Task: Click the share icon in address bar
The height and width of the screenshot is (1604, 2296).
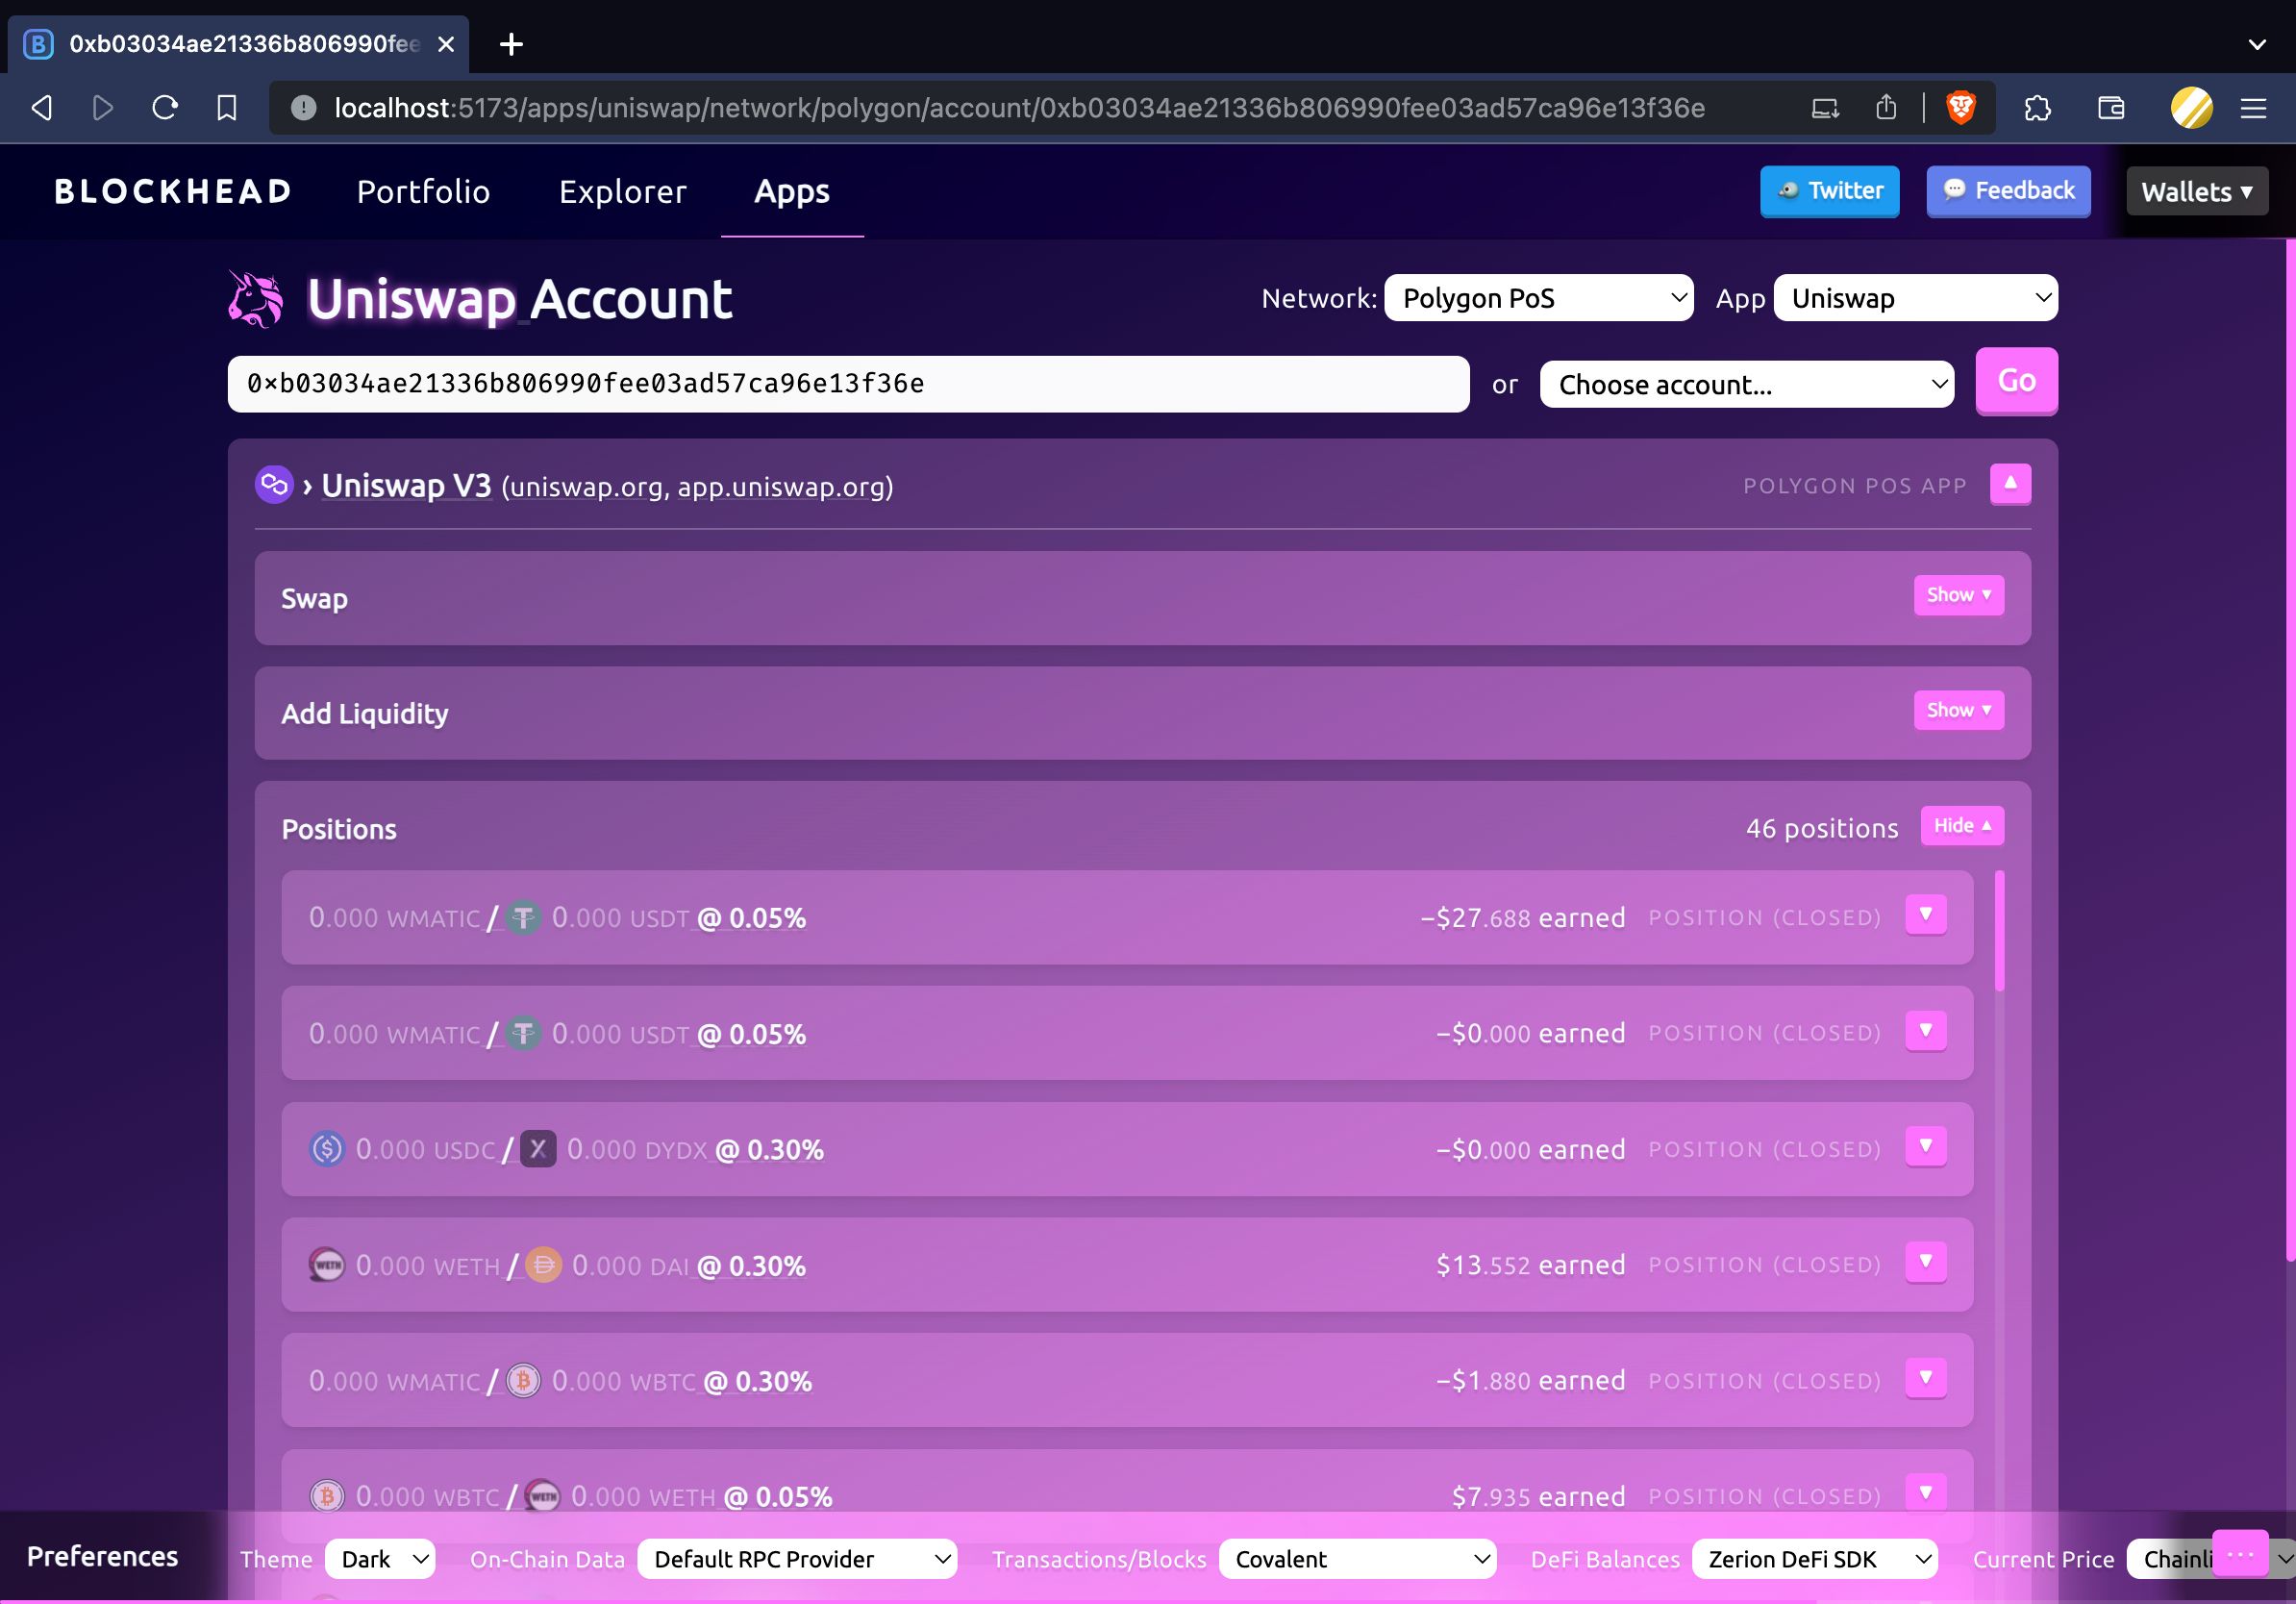Action: [1886, 108]
